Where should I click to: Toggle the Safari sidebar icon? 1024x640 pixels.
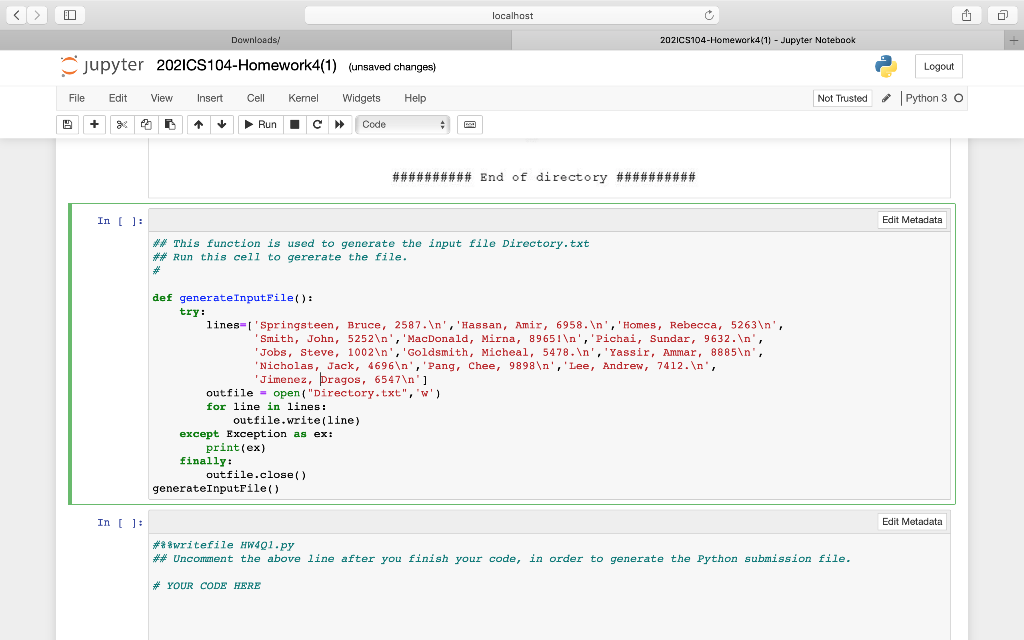(x=70, y=14)
